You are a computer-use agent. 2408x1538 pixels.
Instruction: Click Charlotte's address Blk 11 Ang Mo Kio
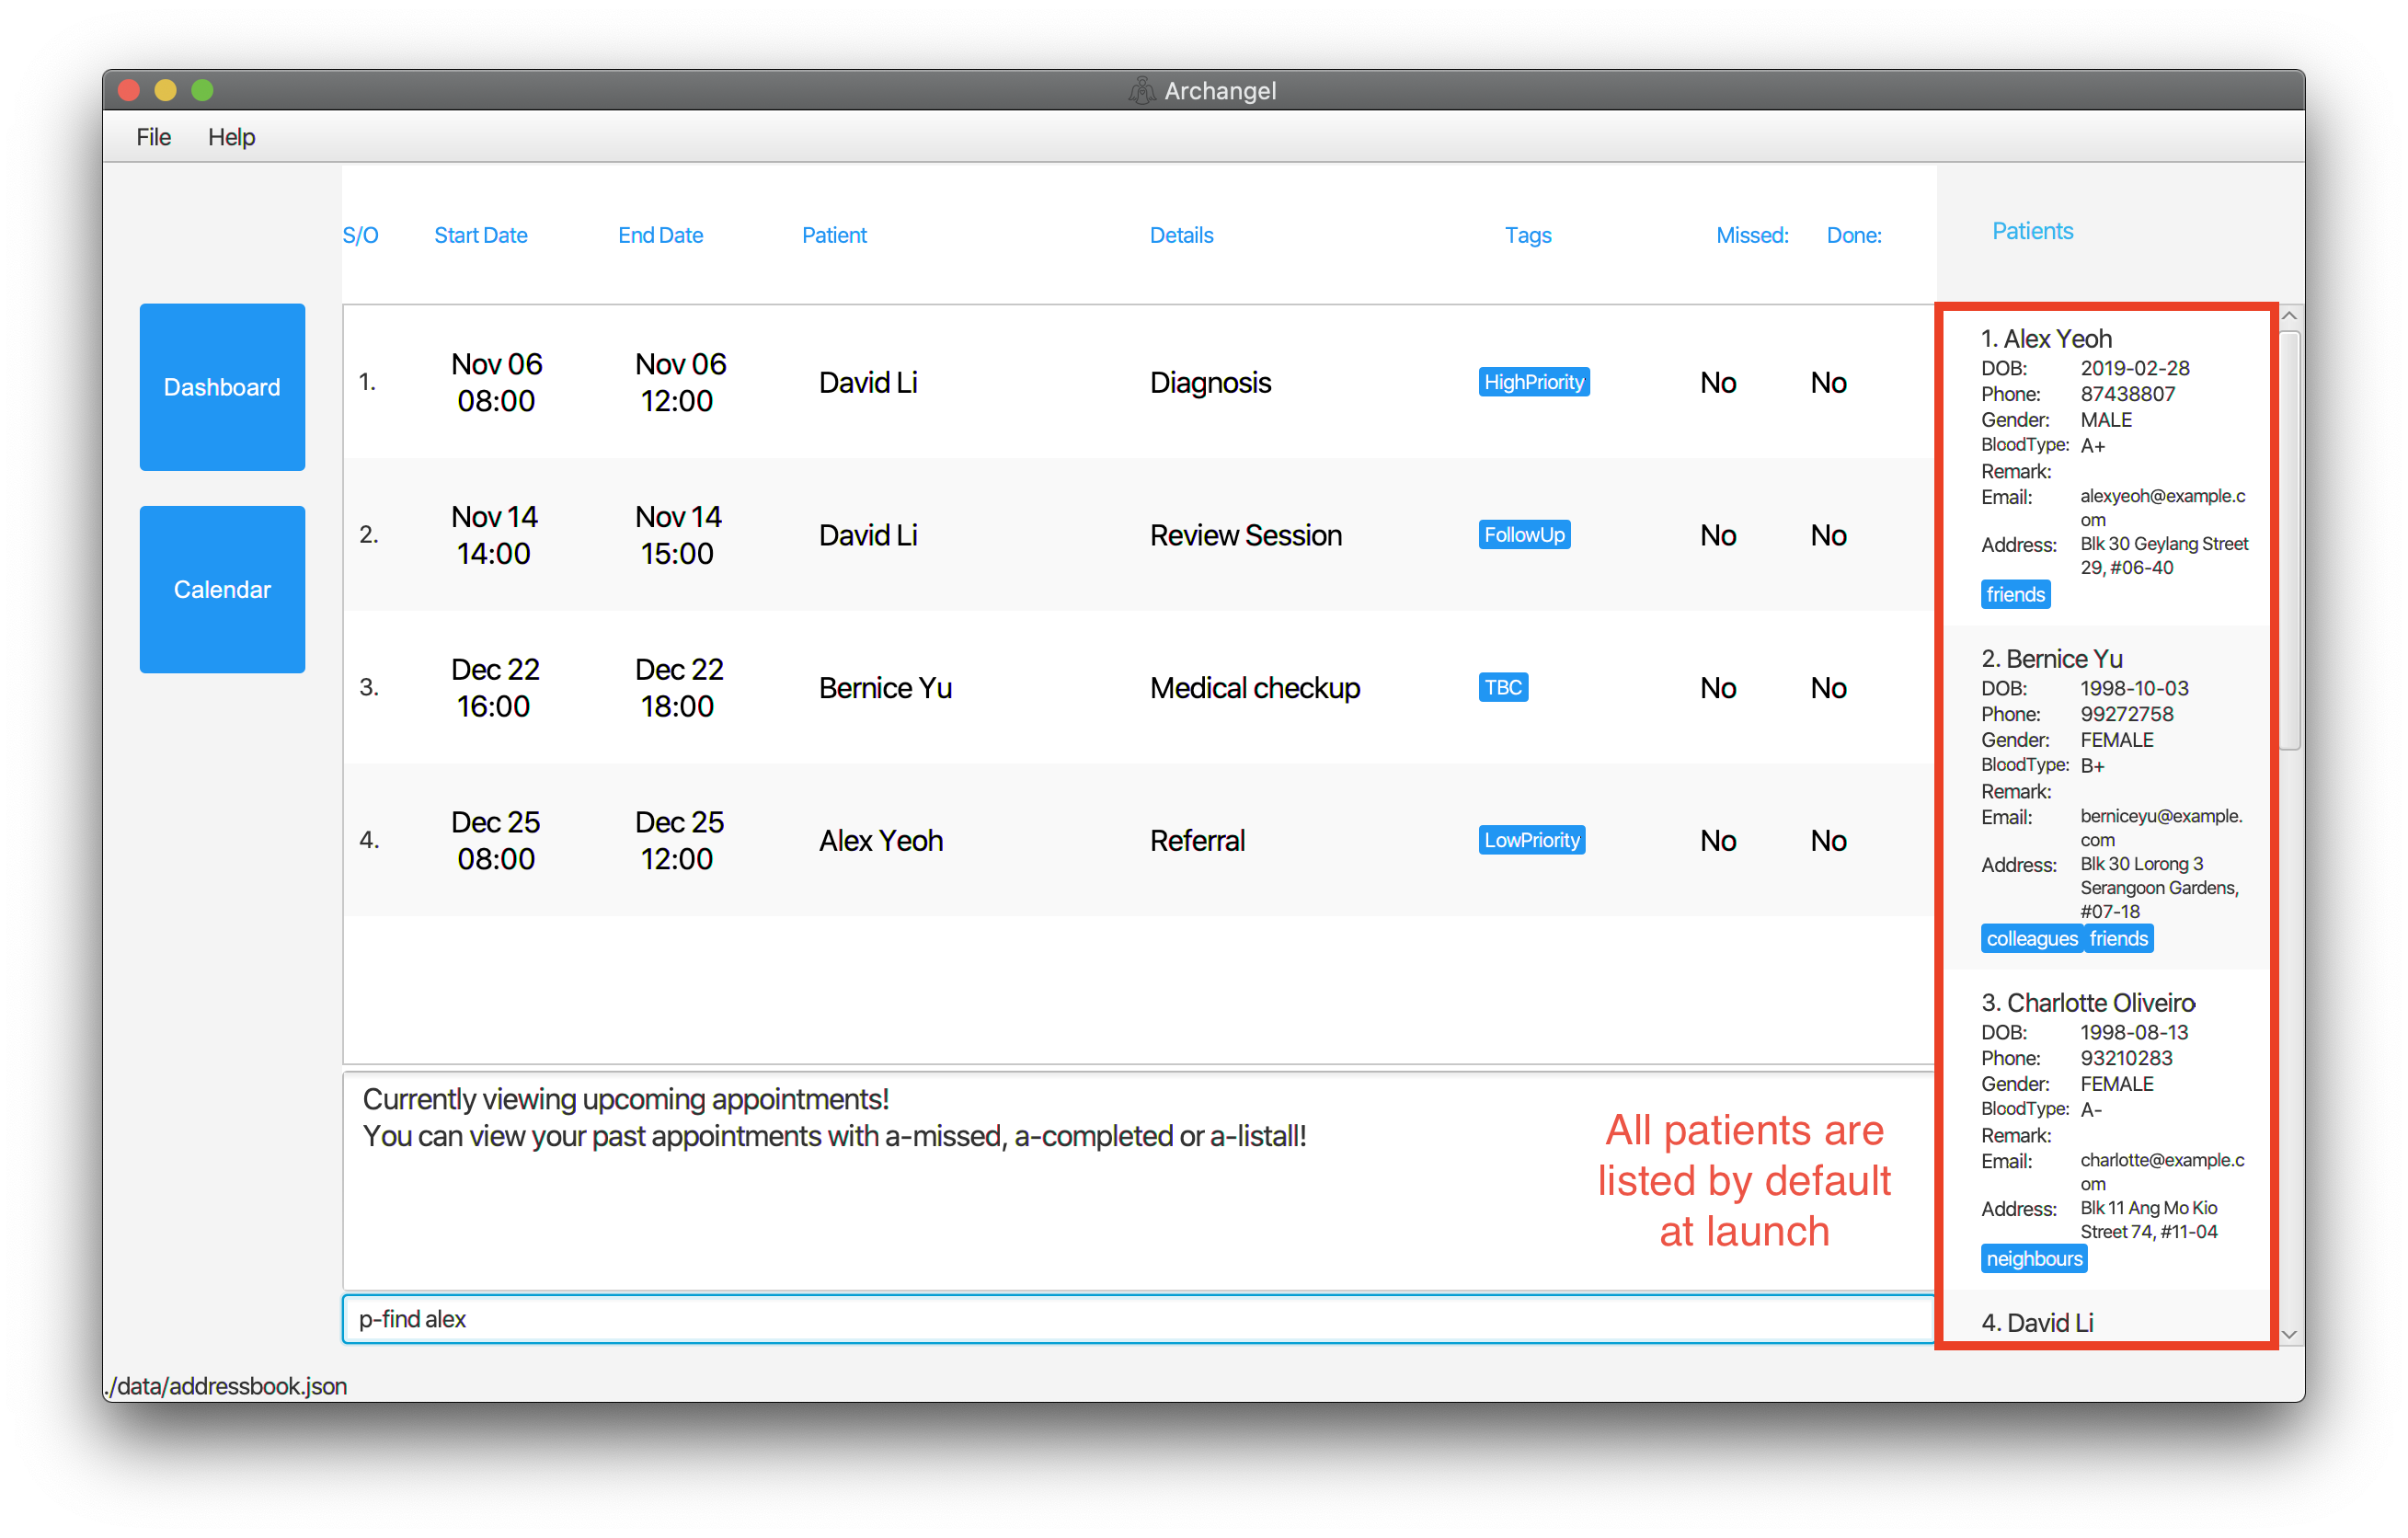[2148, 1220]
